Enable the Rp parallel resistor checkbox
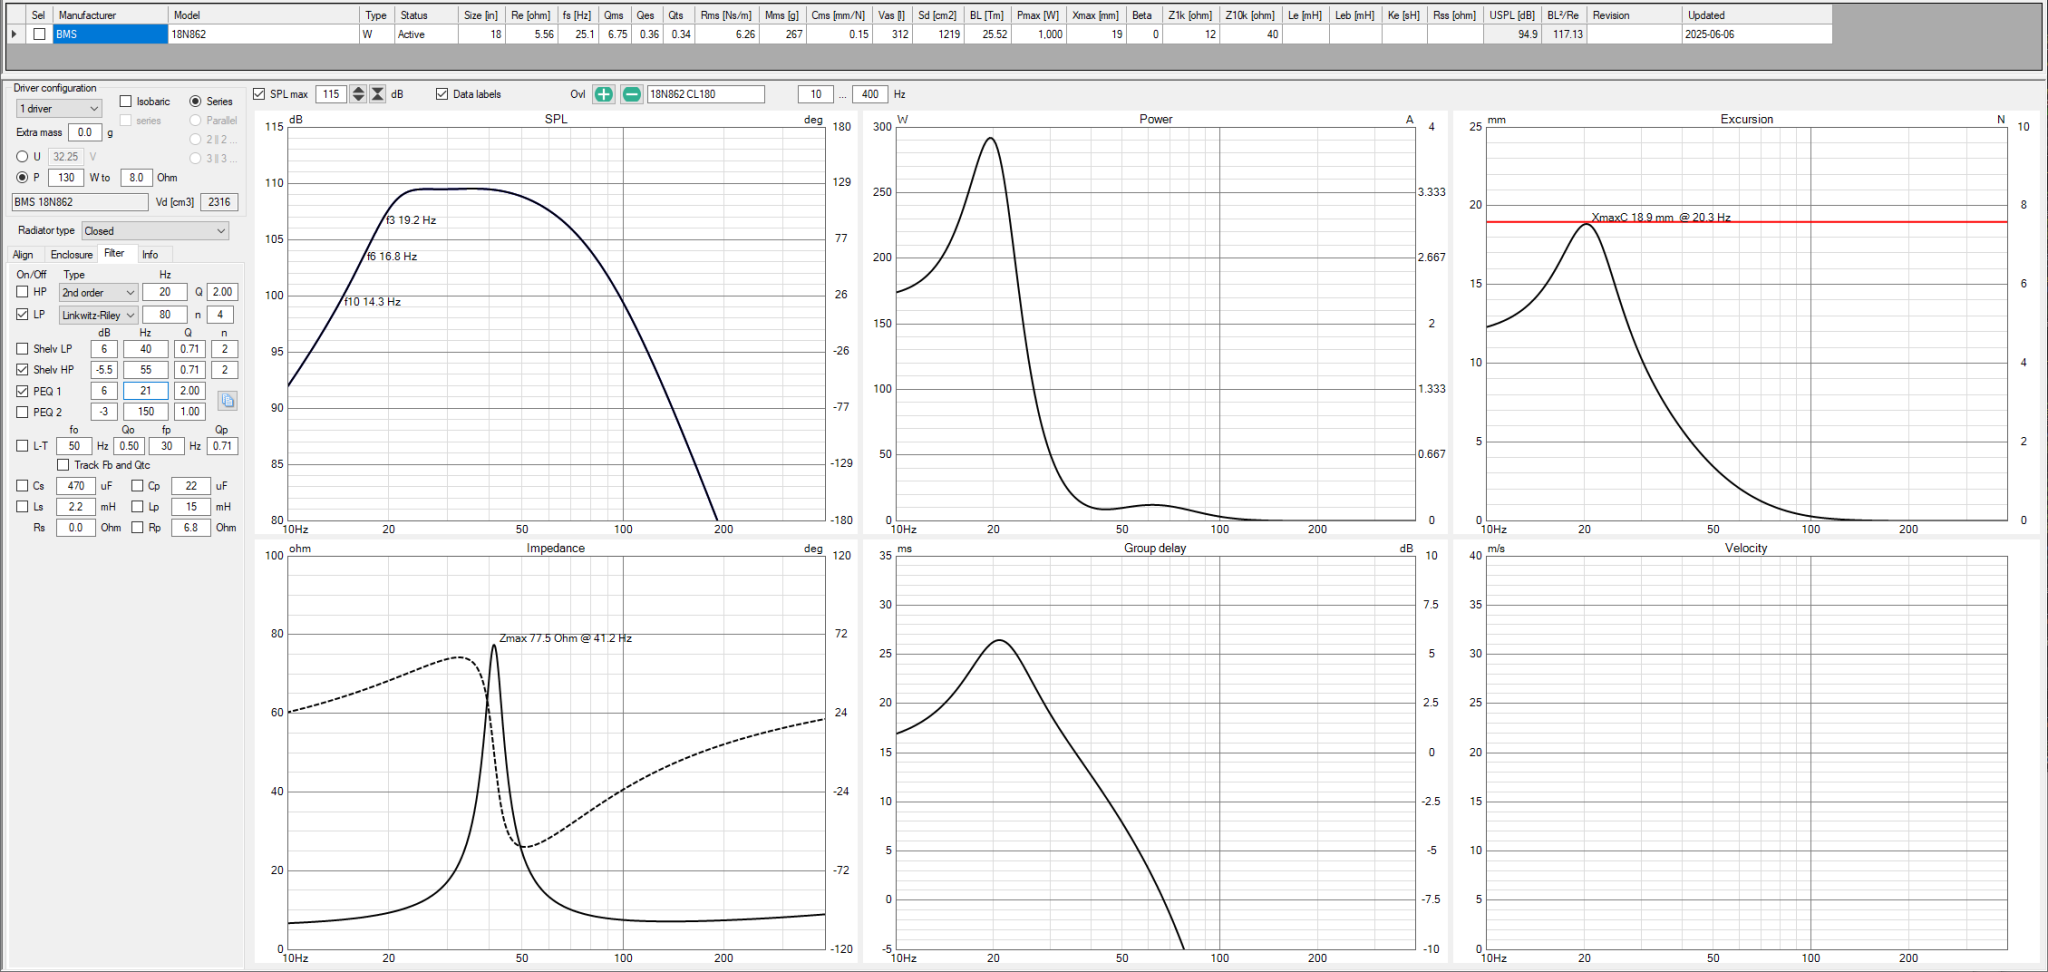The height and width of the screenshot is (972, 2048). (x=138, y=527)
